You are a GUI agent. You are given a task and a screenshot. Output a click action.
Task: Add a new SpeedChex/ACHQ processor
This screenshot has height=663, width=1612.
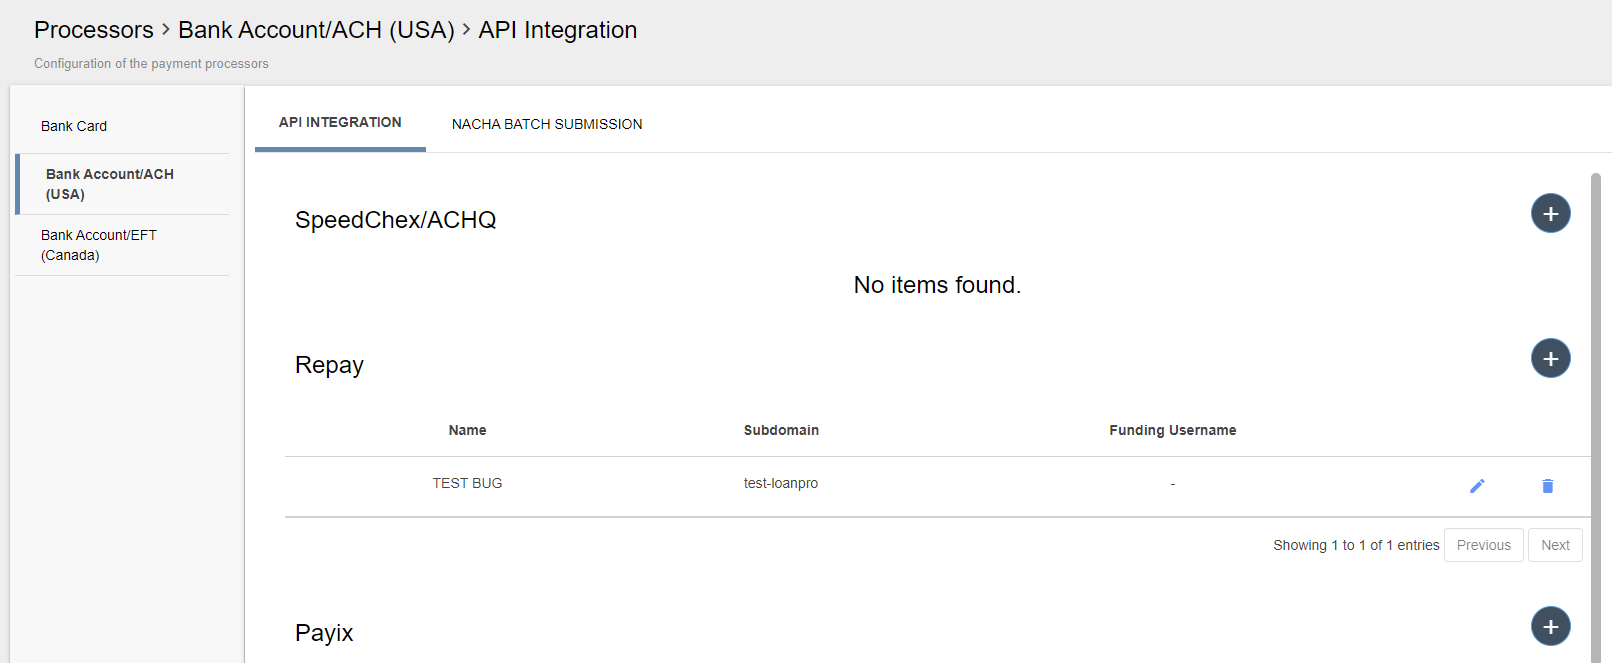[1550, 213]
